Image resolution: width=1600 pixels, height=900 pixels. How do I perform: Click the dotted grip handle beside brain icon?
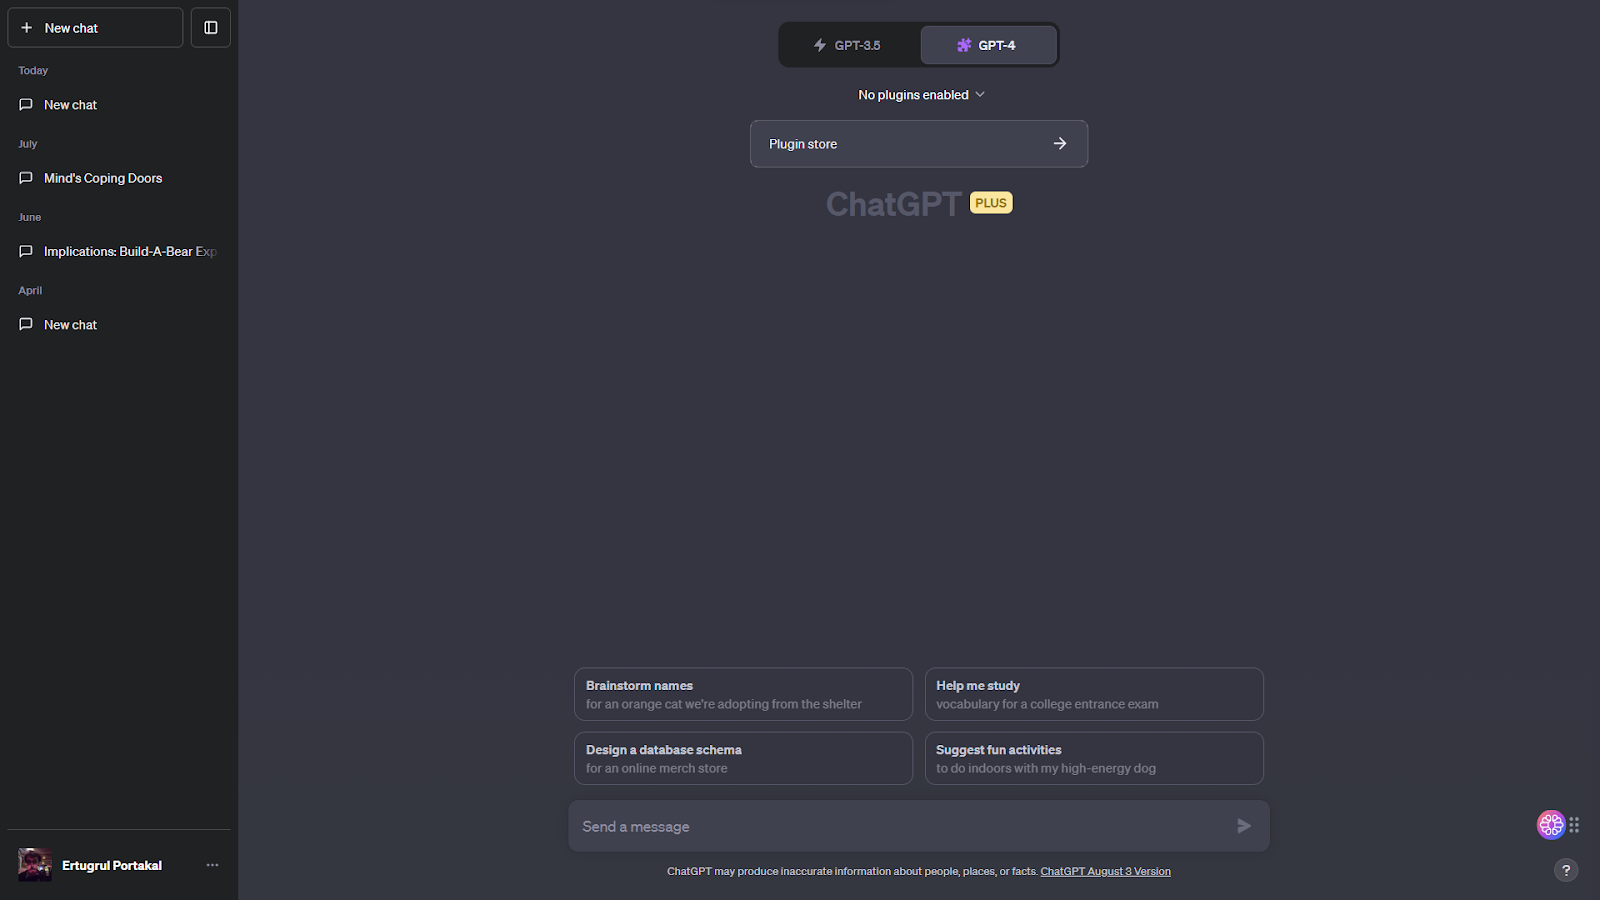(x=1575, y=825)
